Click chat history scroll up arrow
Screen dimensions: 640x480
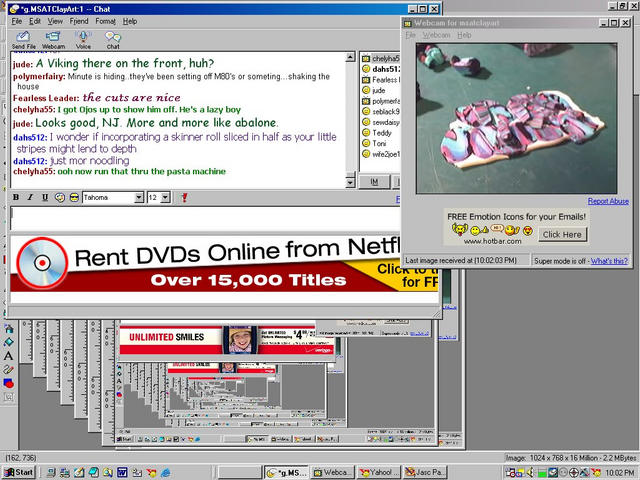coord(350,58)
